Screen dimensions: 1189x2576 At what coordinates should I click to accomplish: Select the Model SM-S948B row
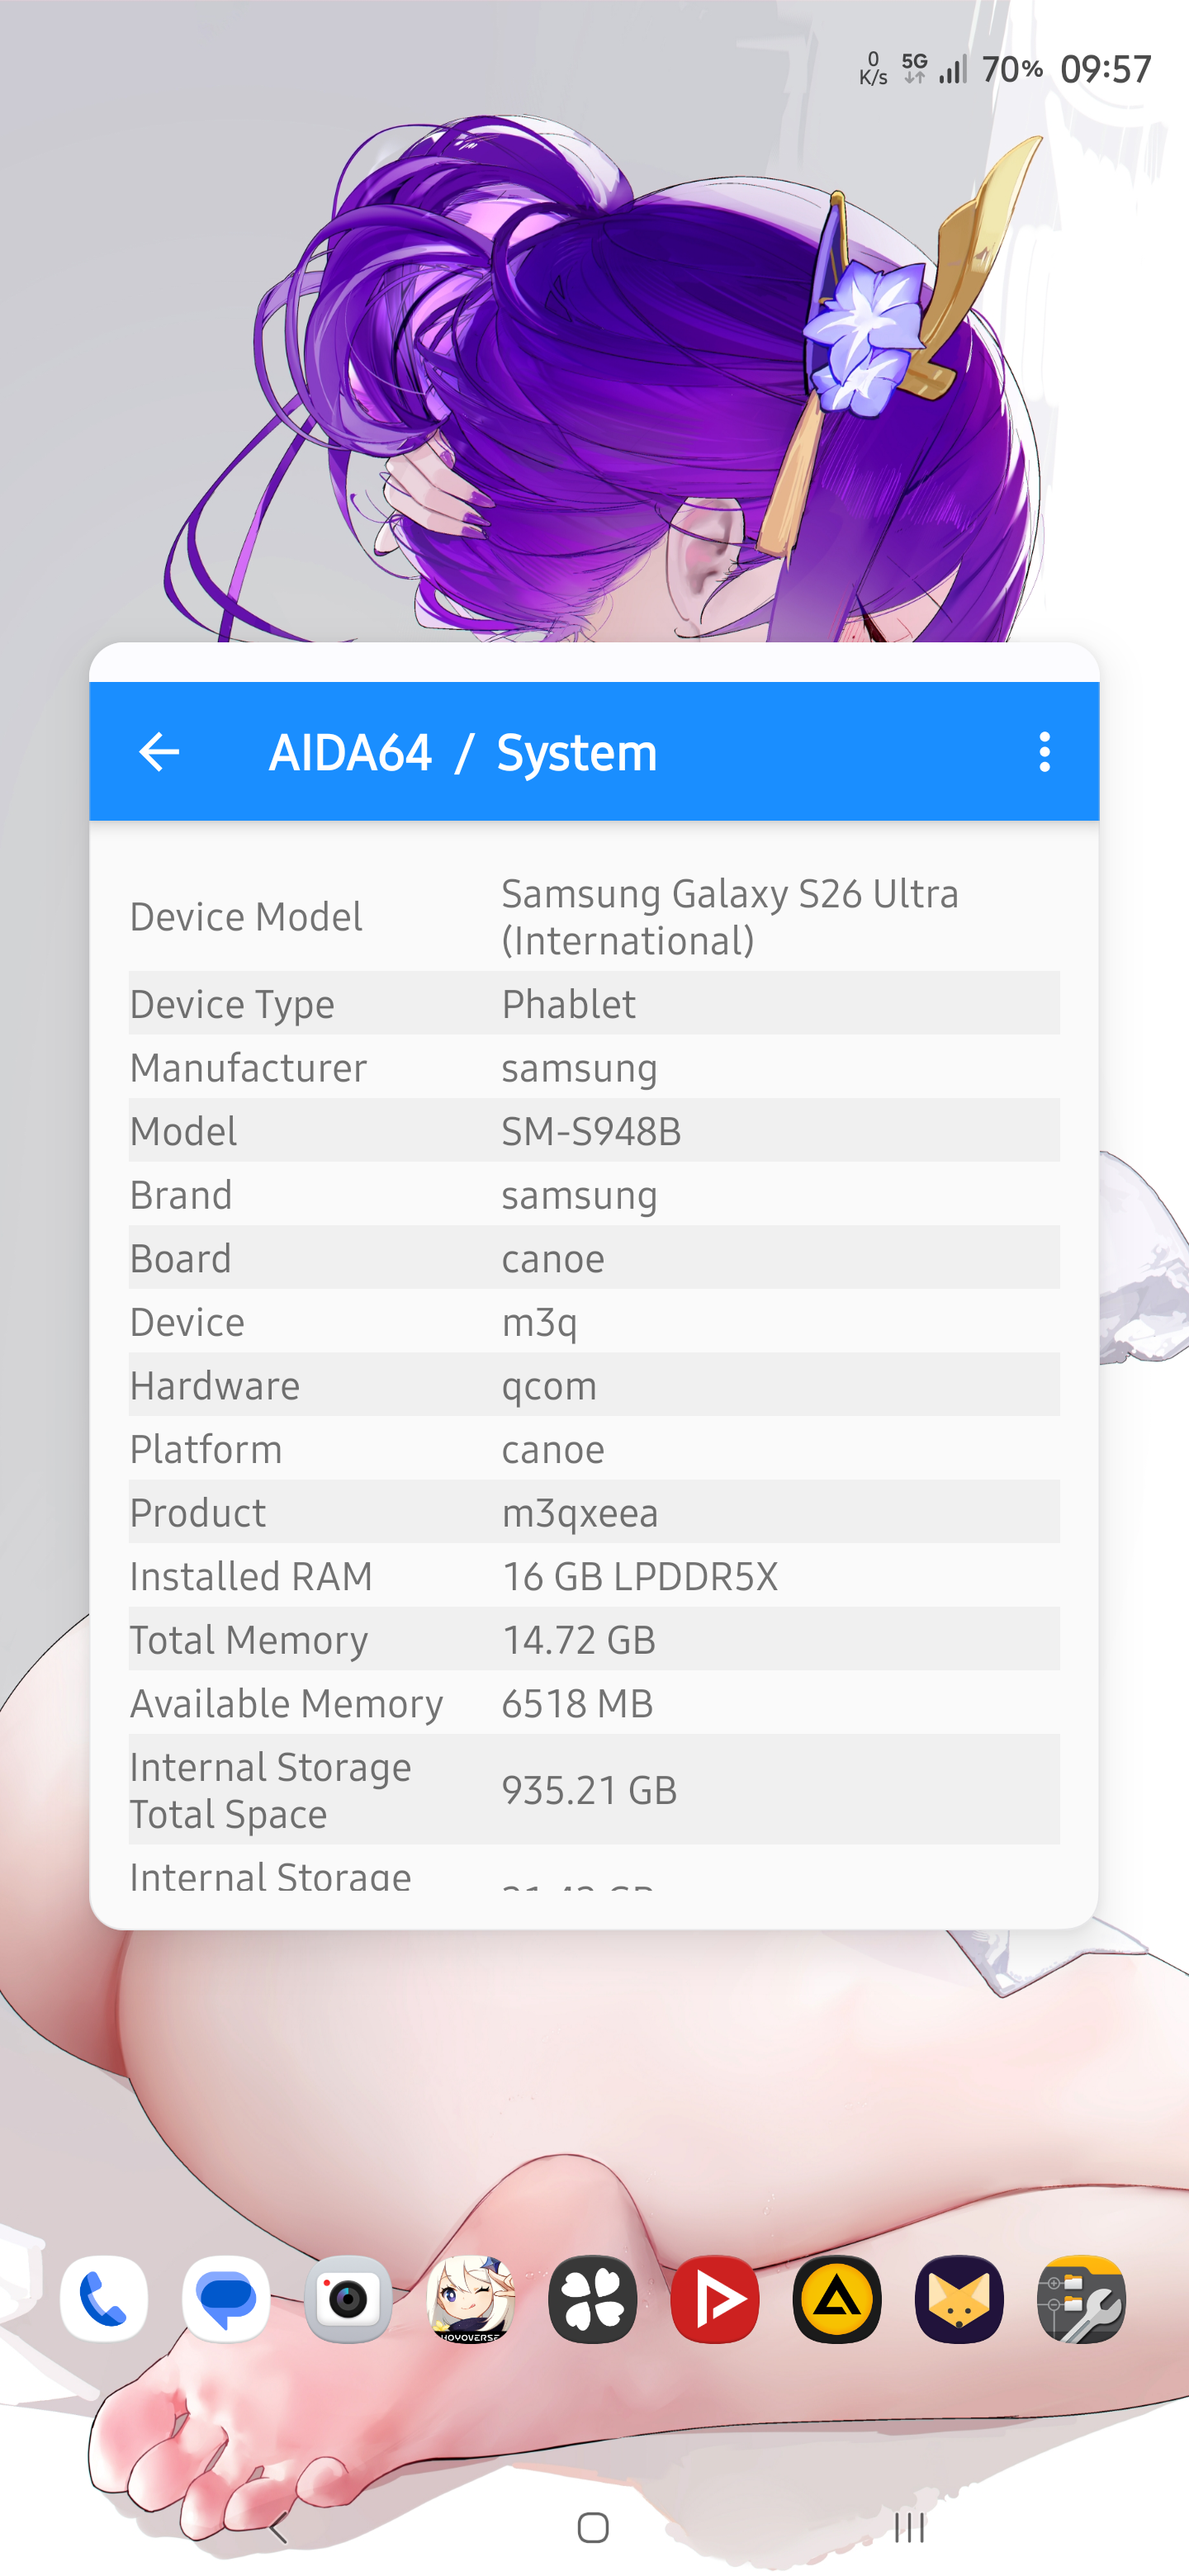tap(594, 1131)
